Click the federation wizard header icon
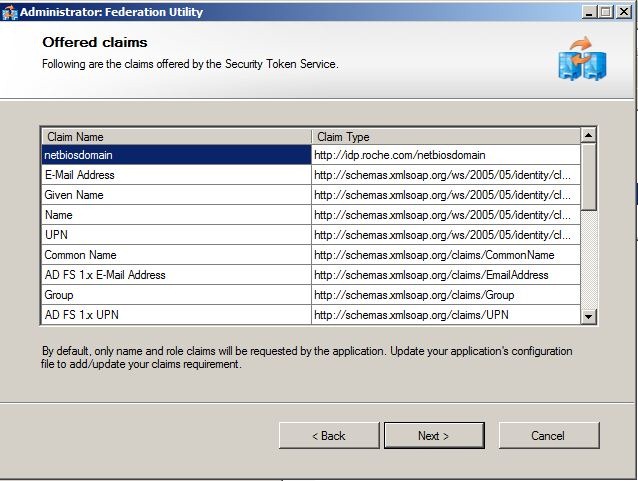 pos(582,59)
